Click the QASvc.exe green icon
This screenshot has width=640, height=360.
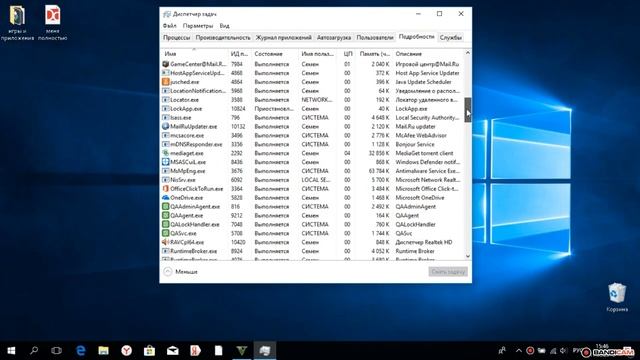click(x=165, y=233)
